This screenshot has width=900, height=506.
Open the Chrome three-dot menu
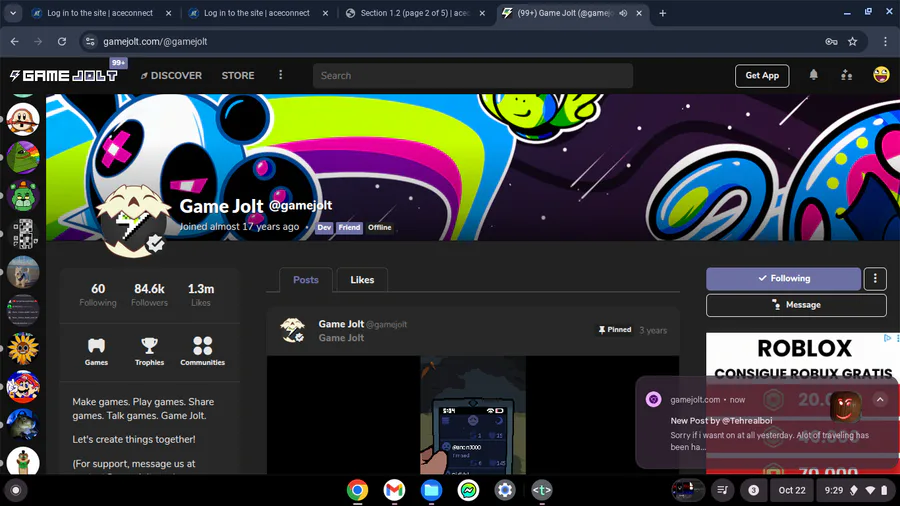tap(885, 41)
